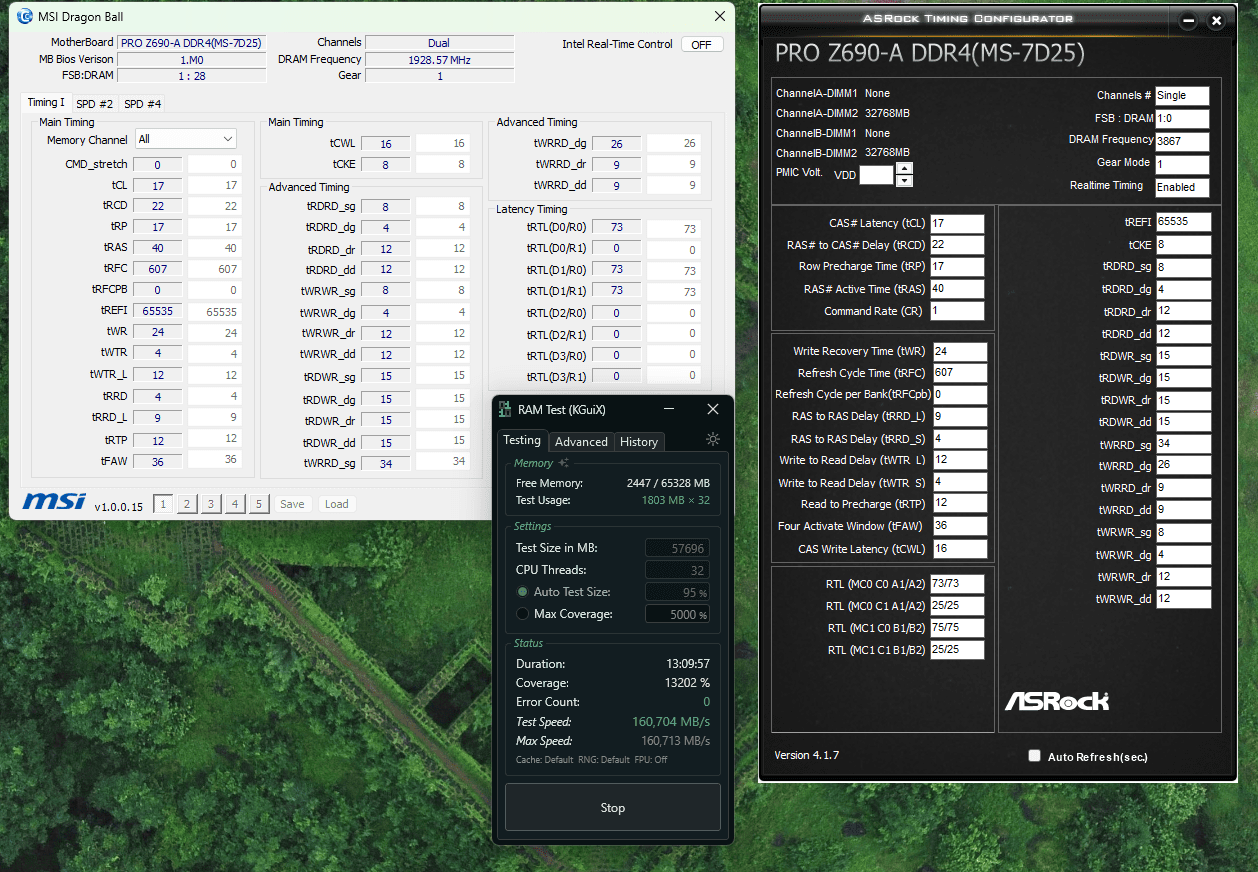Click the RAM Test app icon in title bar
This screenshot has height=872, width=1258.
[x=506, y=410]
